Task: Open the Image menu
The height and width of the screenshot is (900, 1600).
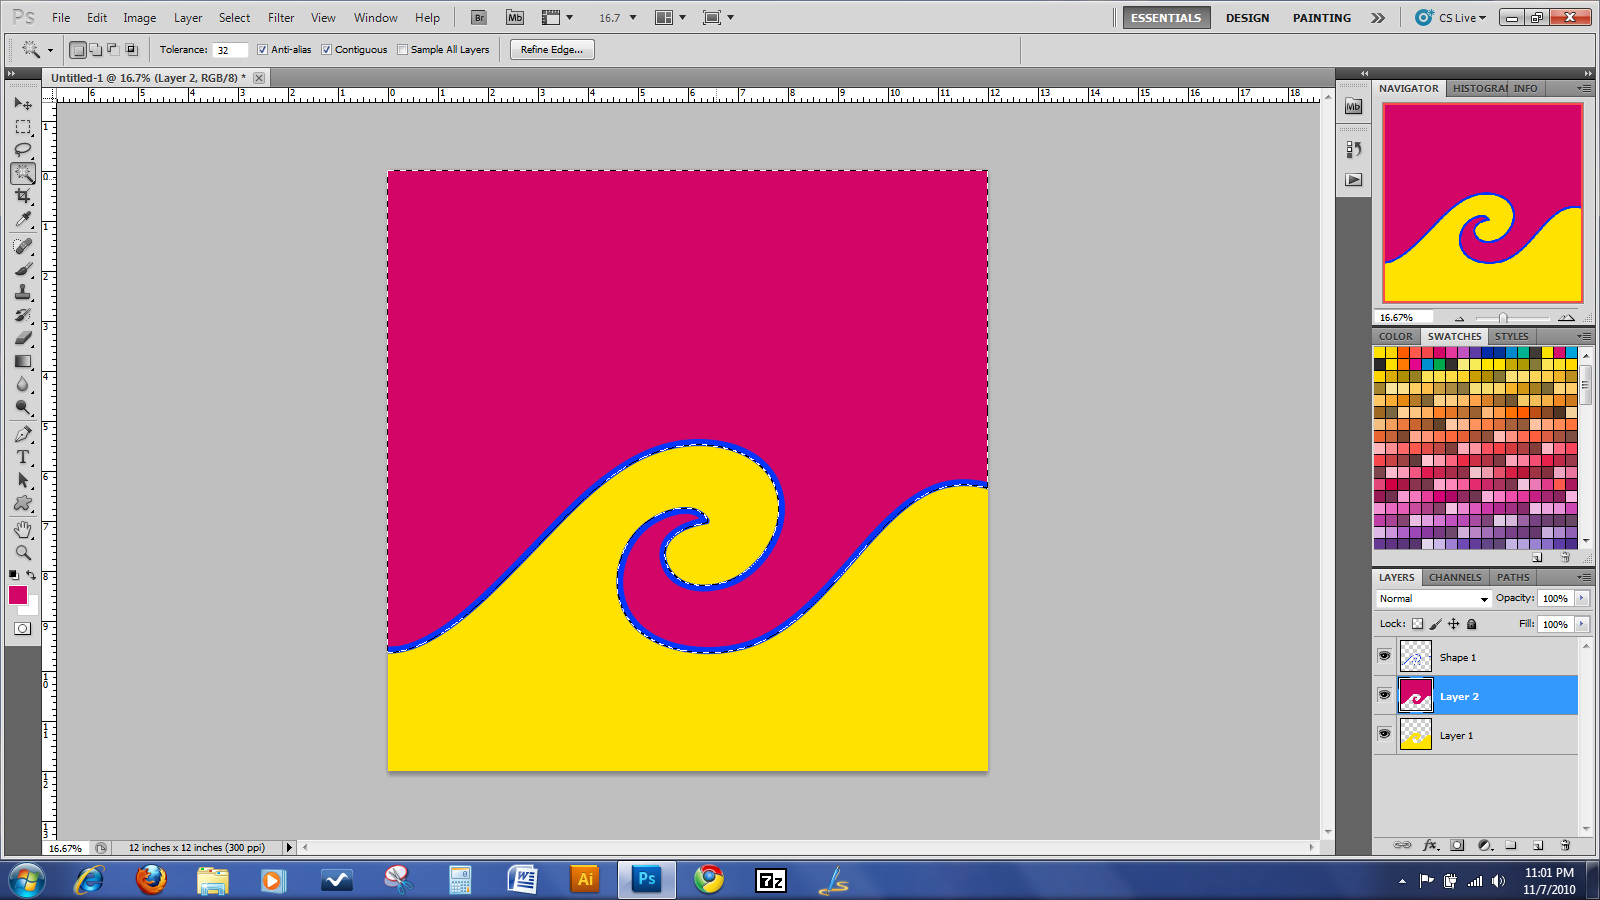Action: [139, 18]
